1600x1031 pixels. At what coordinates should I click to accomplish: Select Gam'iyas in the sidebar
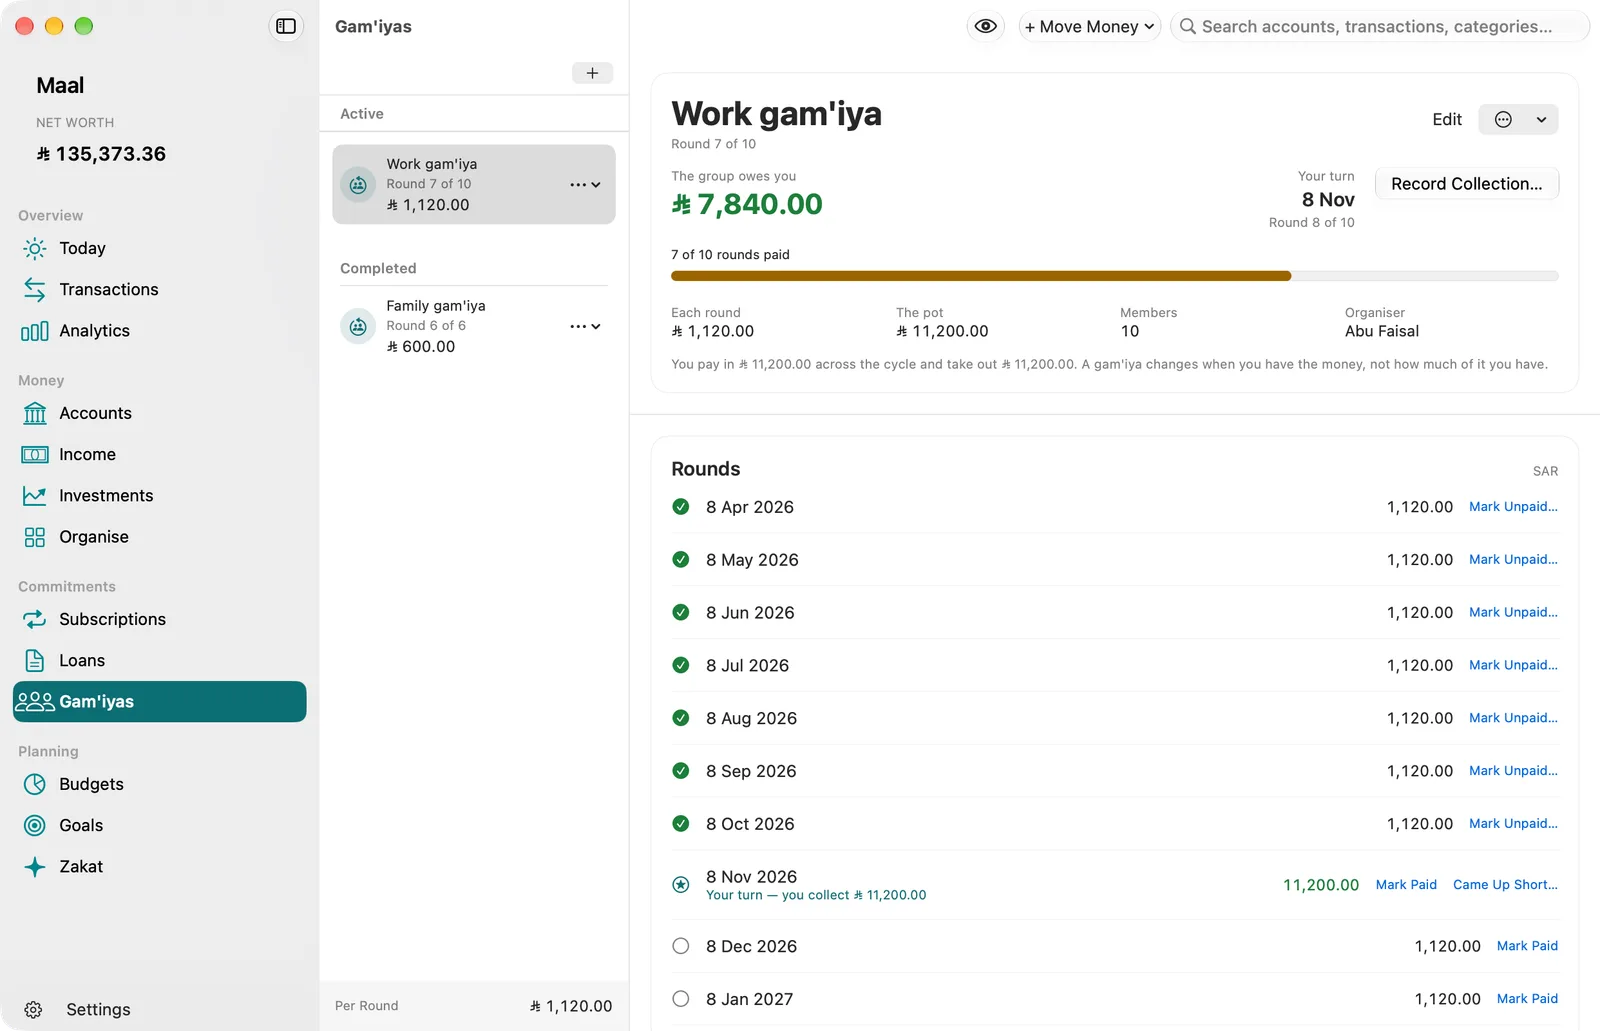(160, 702)
